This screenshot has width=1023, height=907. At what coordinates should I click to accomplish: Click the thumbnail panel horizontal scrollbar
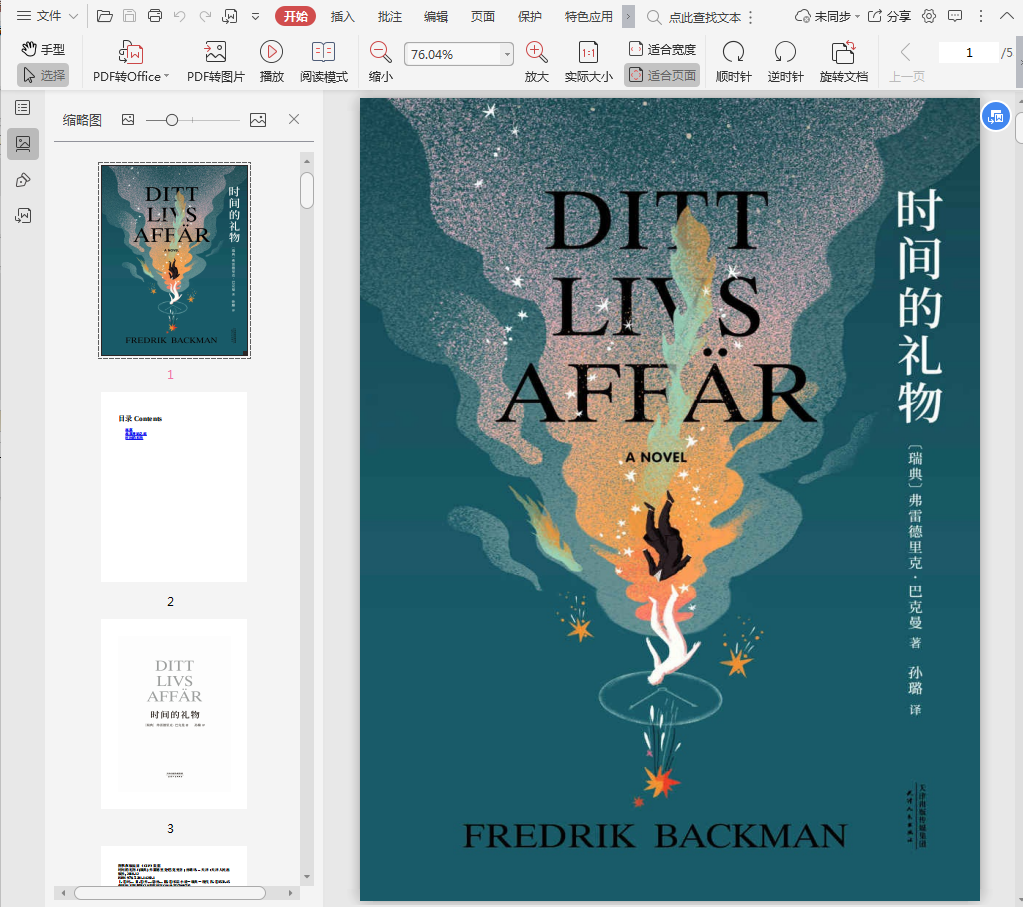170,893
